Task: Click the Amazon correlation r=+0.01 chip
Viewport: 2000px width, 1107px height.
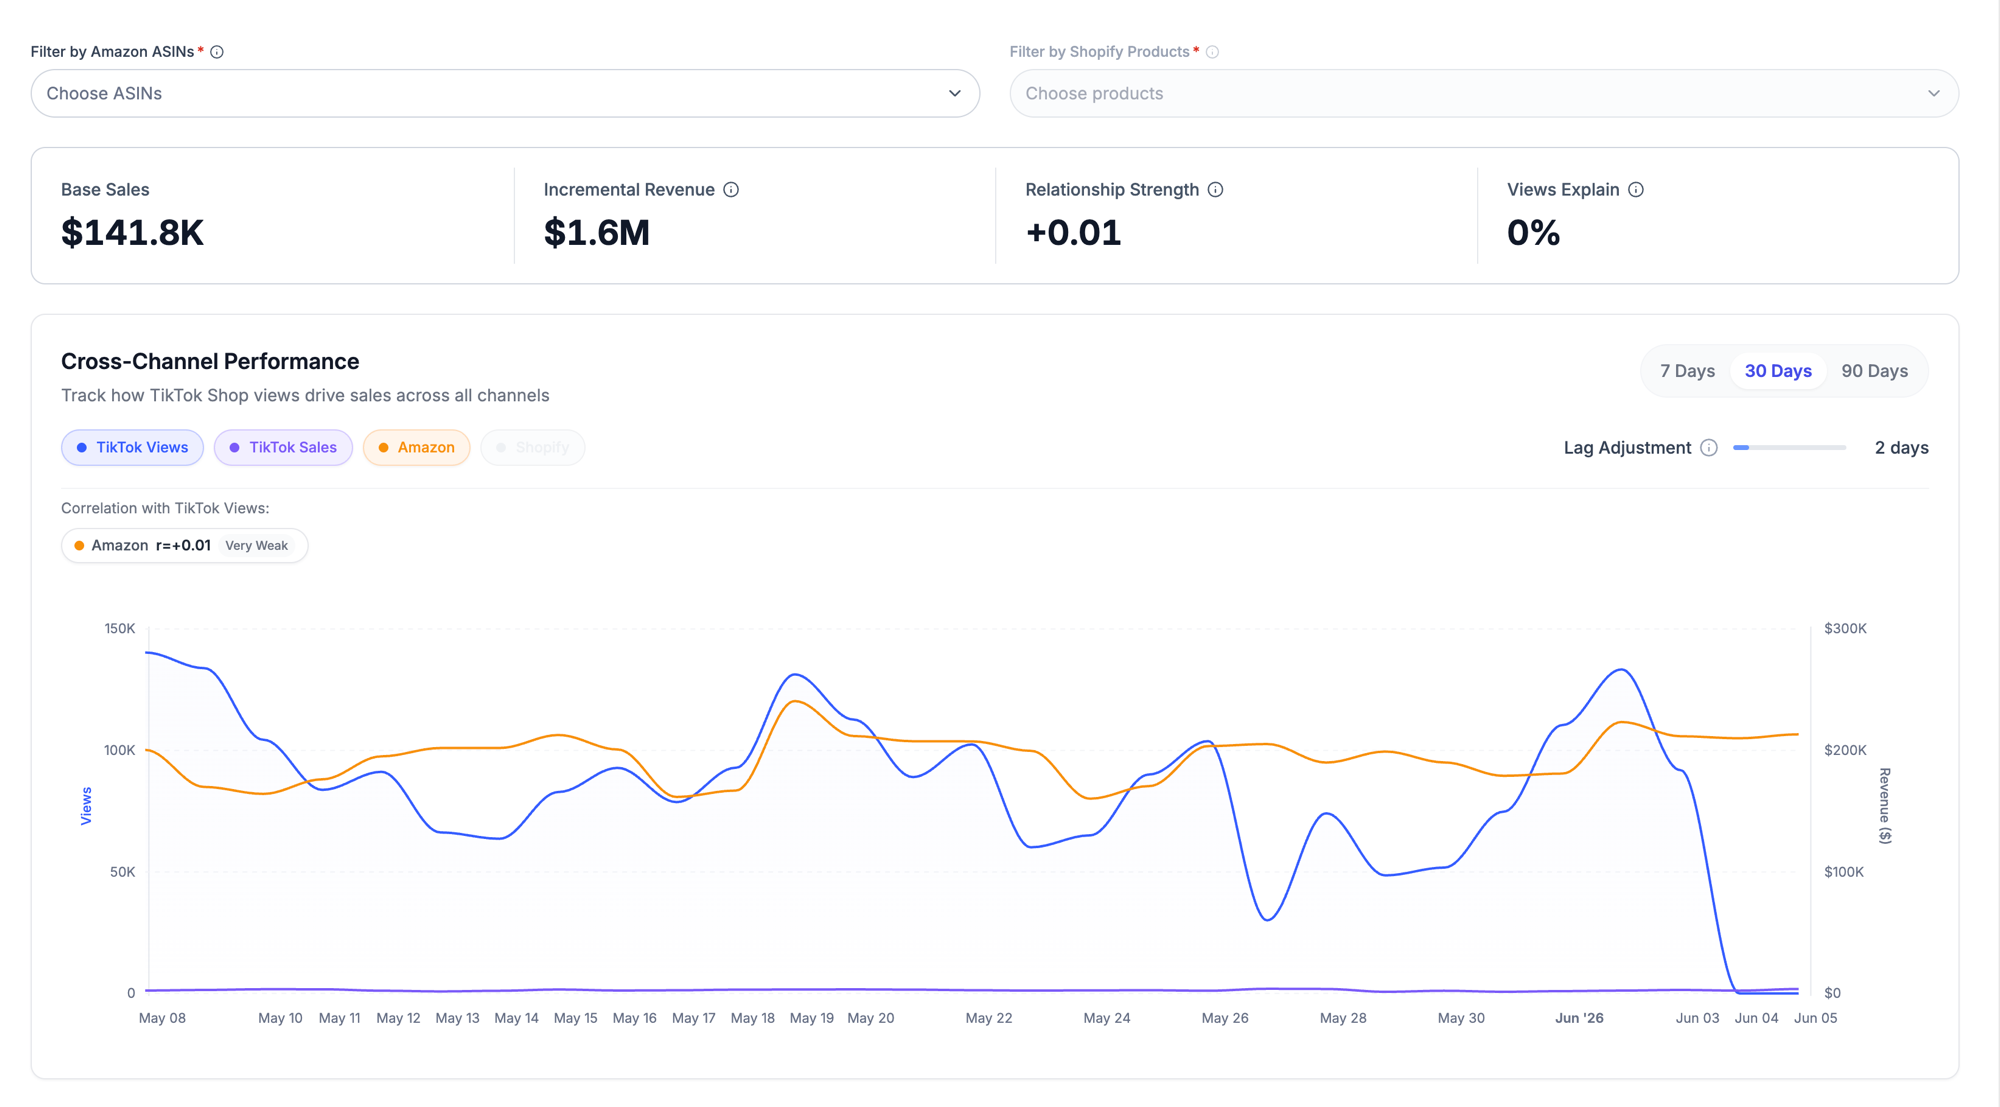Action: pos(184,546)
